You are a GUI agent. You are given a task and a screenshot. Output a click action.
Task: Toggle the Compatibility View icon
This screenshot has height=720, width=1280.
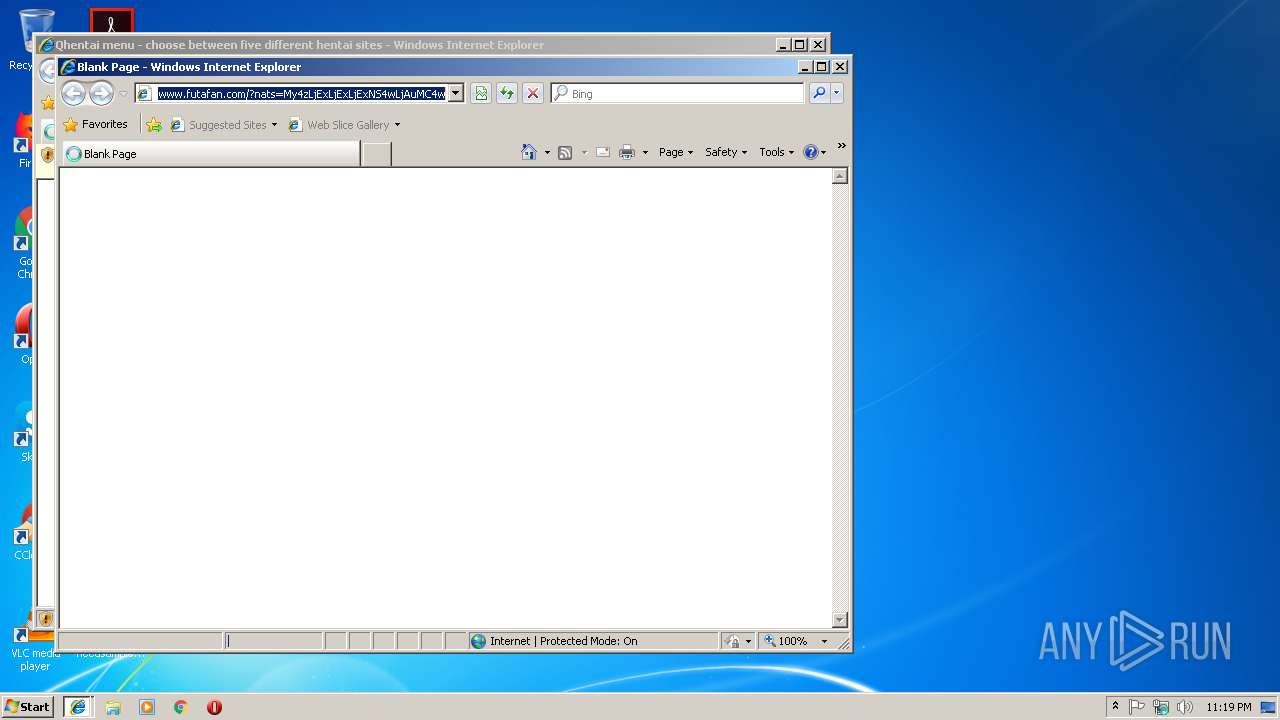481,94
